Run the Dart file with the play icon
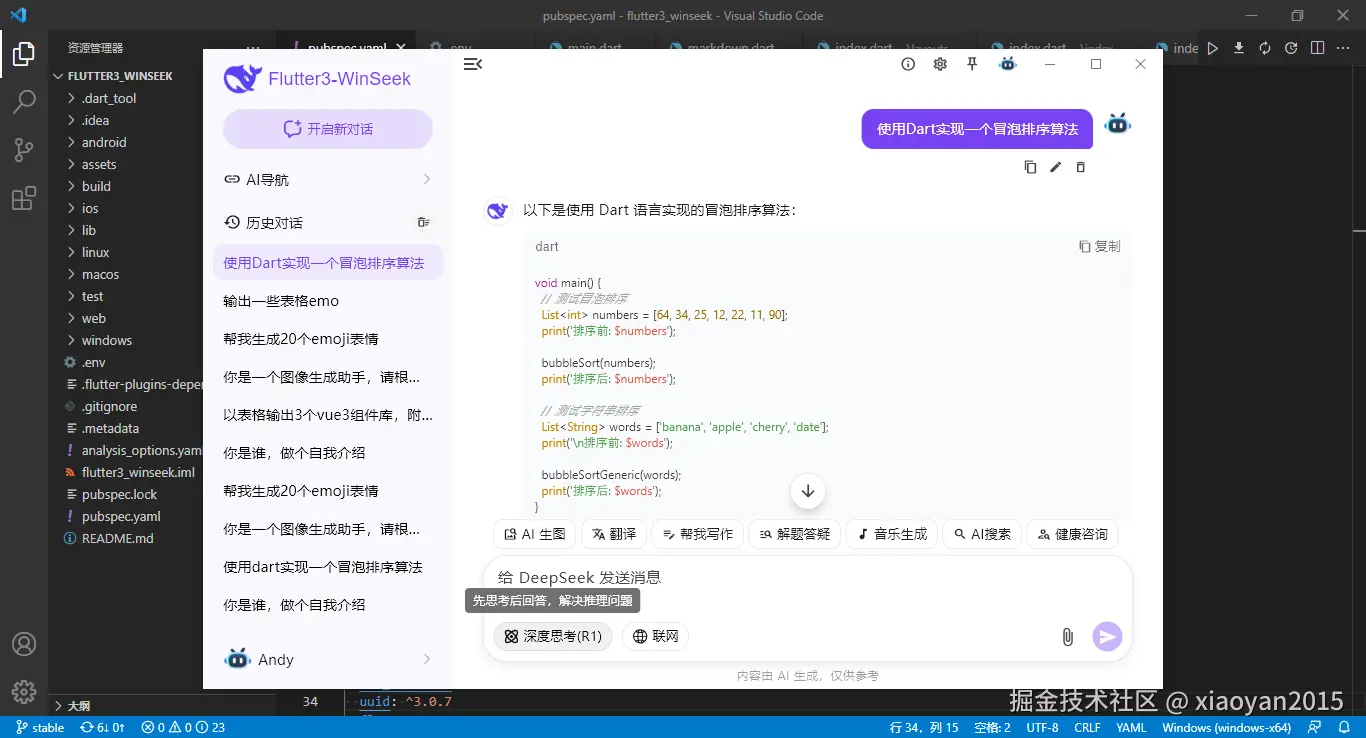The width and height of the screenshot is (1366, 738). (x=1211, y=47)
